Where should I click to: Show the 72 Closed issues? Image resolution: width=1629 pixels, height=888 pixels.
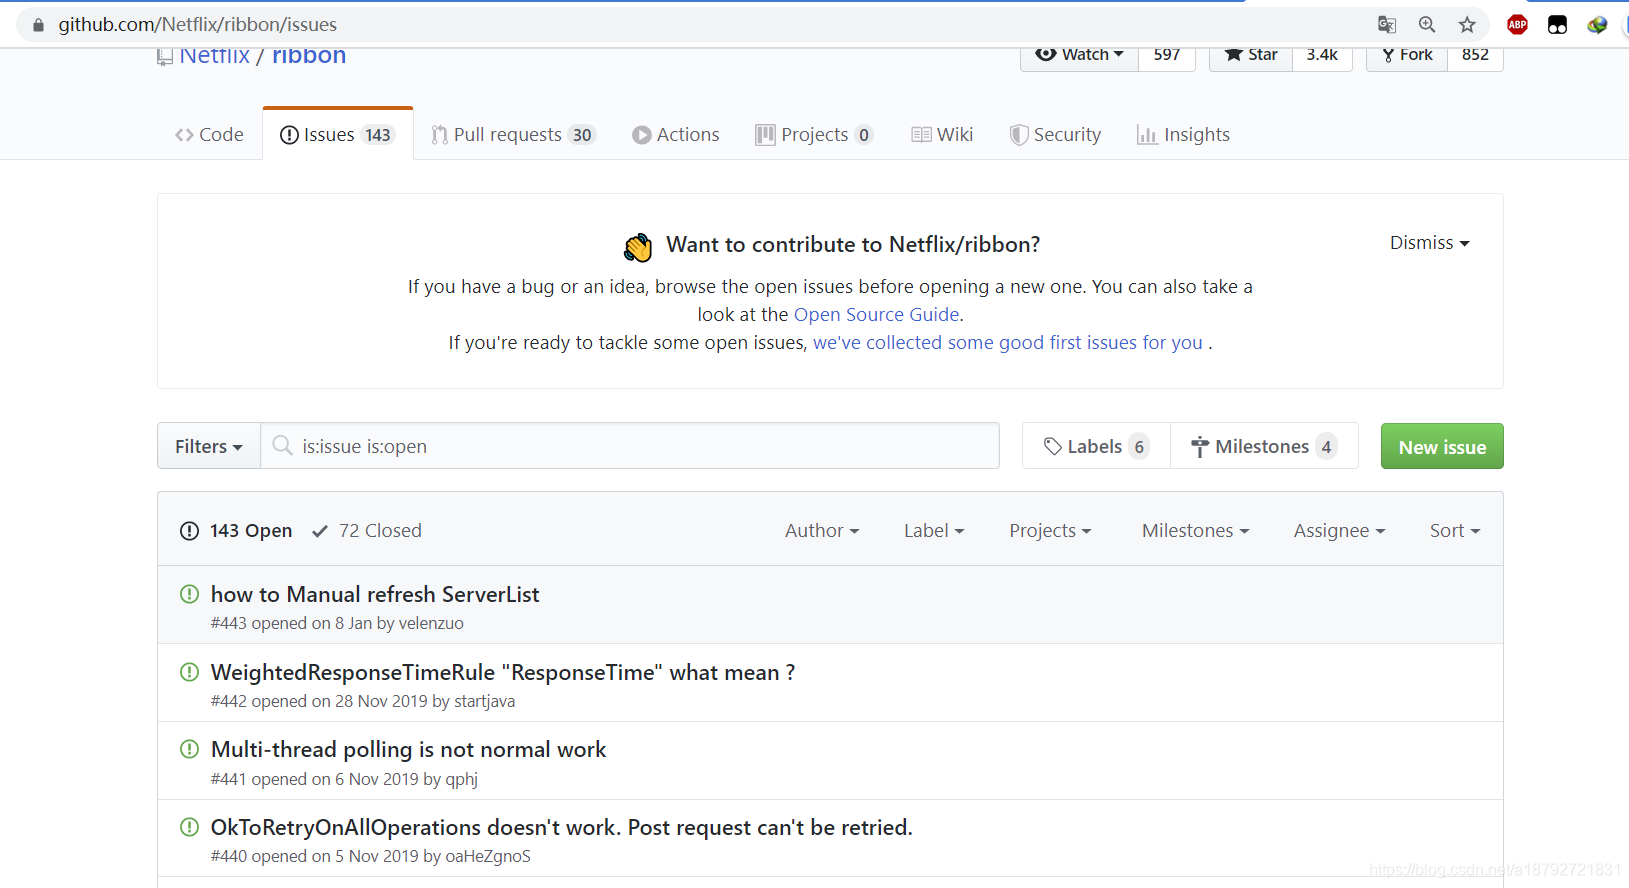point(367,531)
